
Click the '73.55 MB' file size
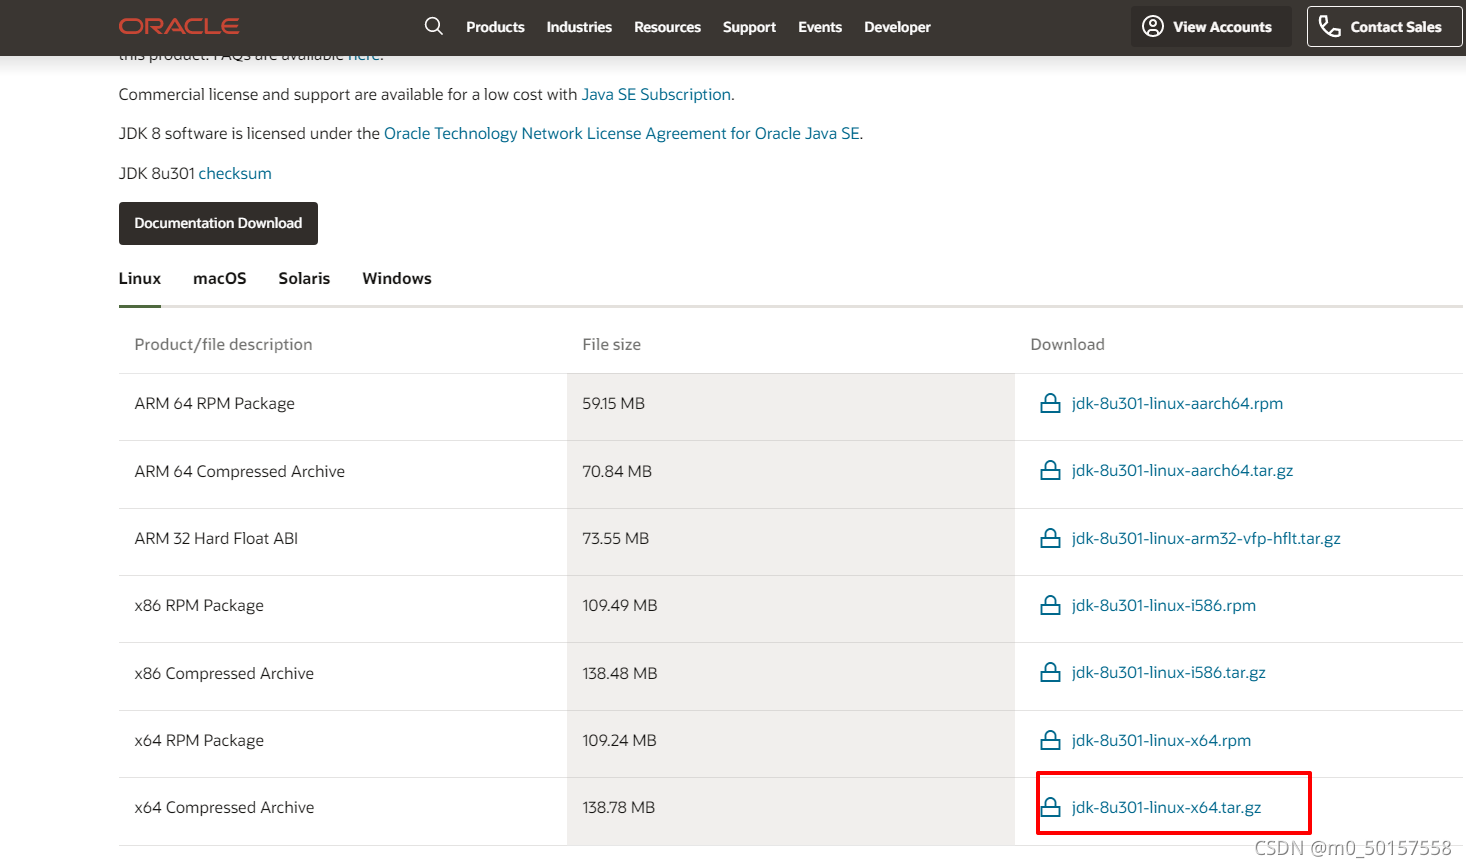(x=616, y=538)
